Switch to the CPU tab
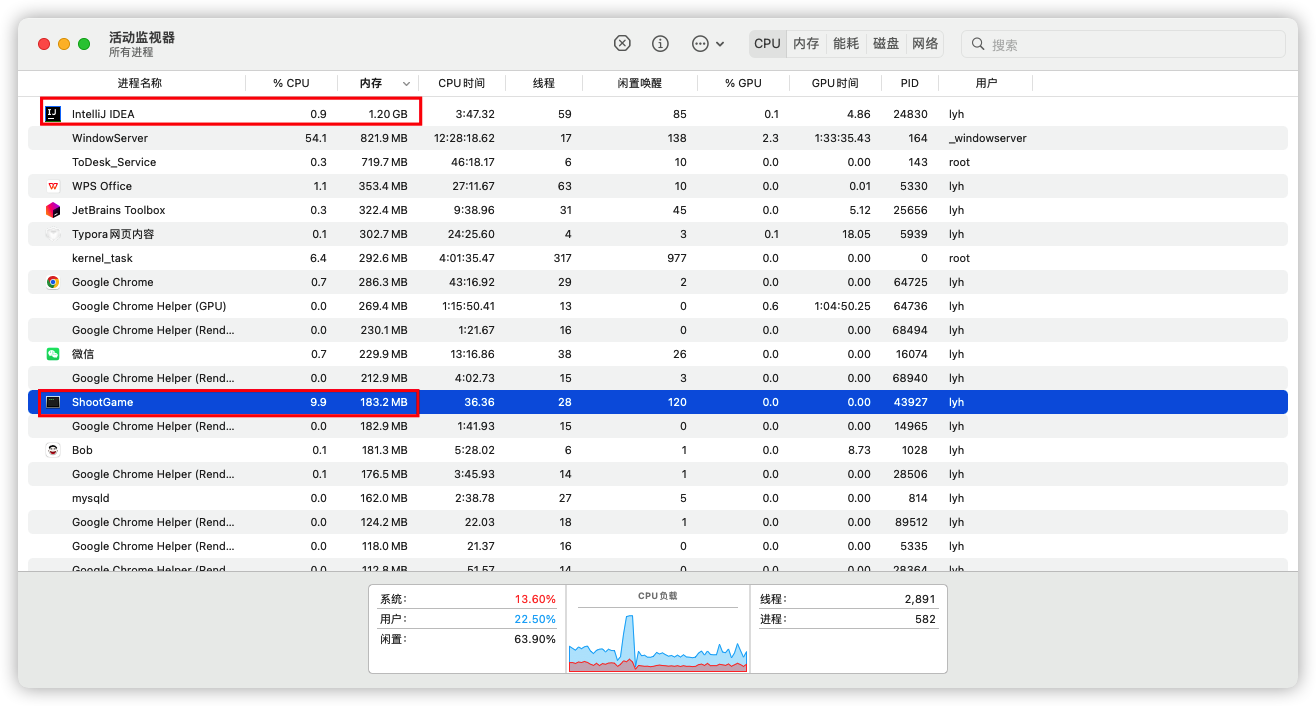Screen dimensions: 1316x706 coord(767,44)
